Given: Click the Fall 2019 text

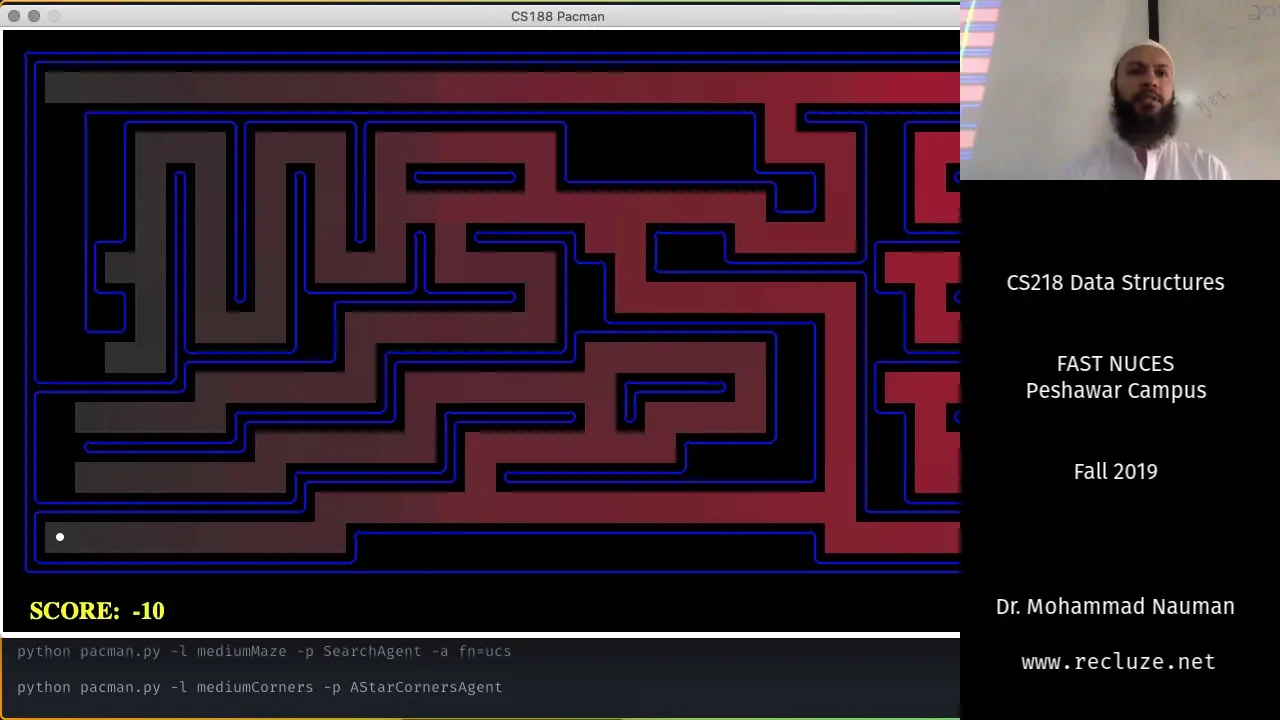Looking at the screenshot, I should tap(1115, 472).
